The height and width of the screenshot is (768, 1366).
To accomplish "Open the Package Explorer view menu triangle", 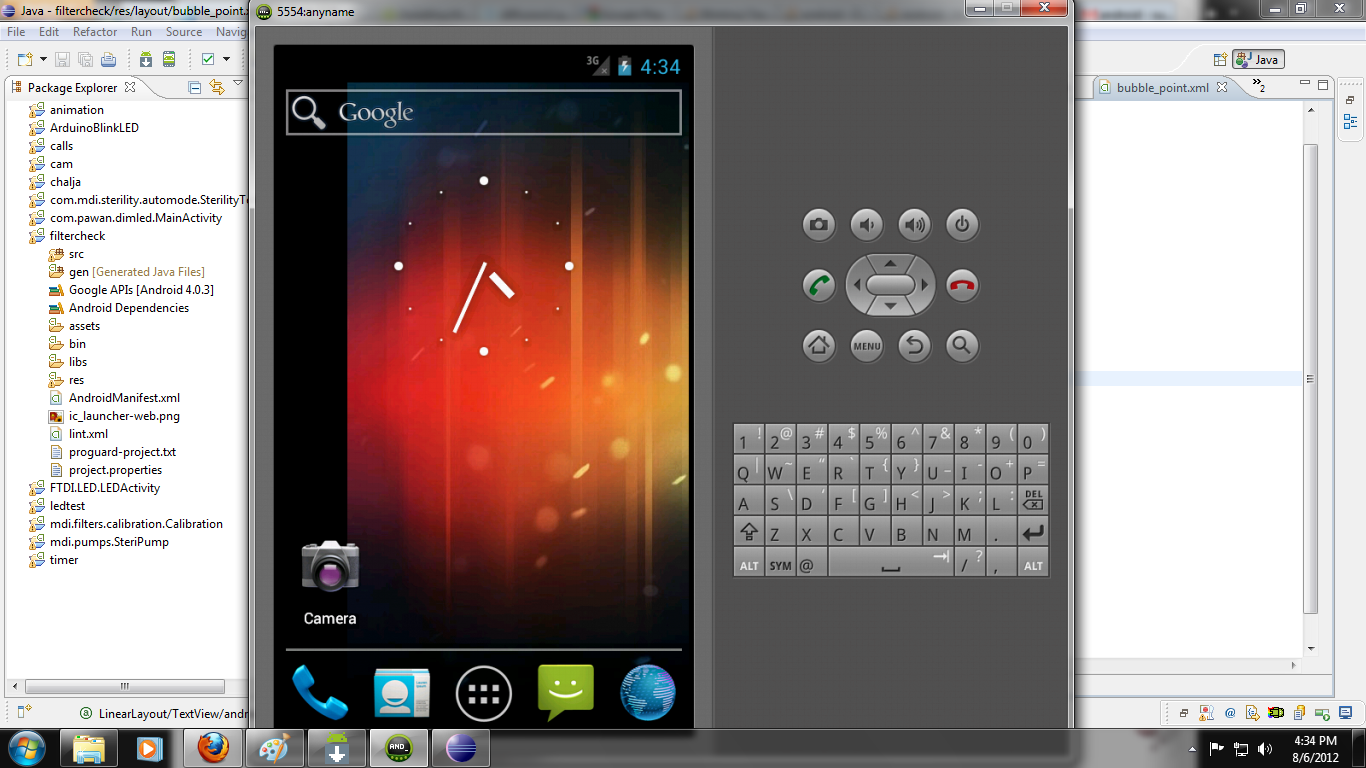I will pos(238,84).
